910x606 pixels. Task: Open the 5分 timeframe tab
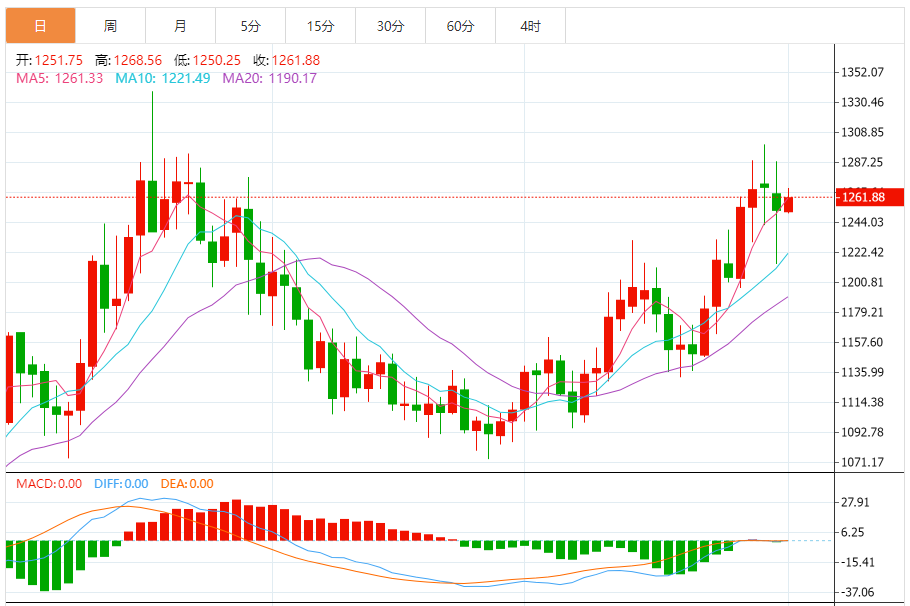click(x=251, y=26)
